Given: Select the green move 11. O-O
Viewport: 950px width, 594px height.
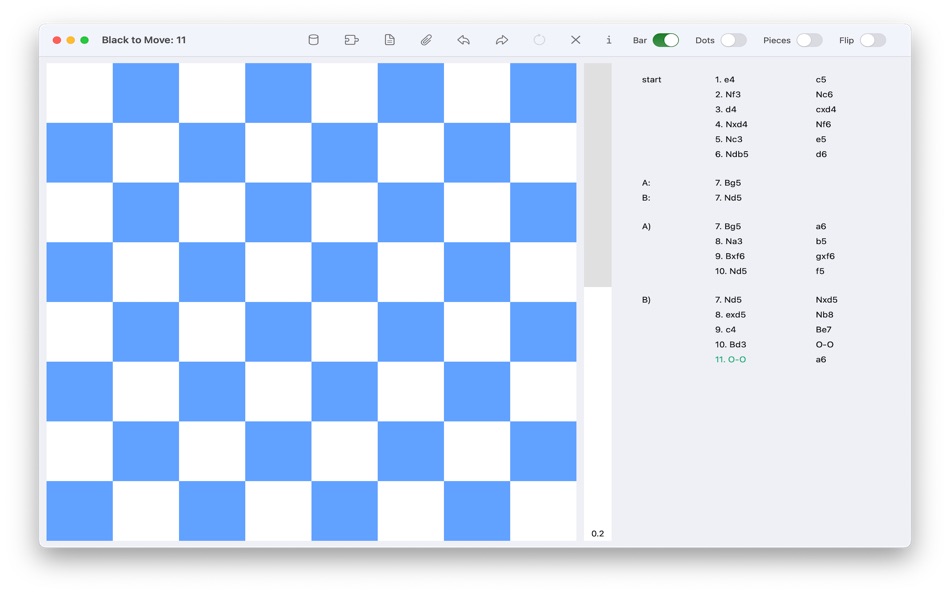Looking at the screenshot, I should point(729,359).
